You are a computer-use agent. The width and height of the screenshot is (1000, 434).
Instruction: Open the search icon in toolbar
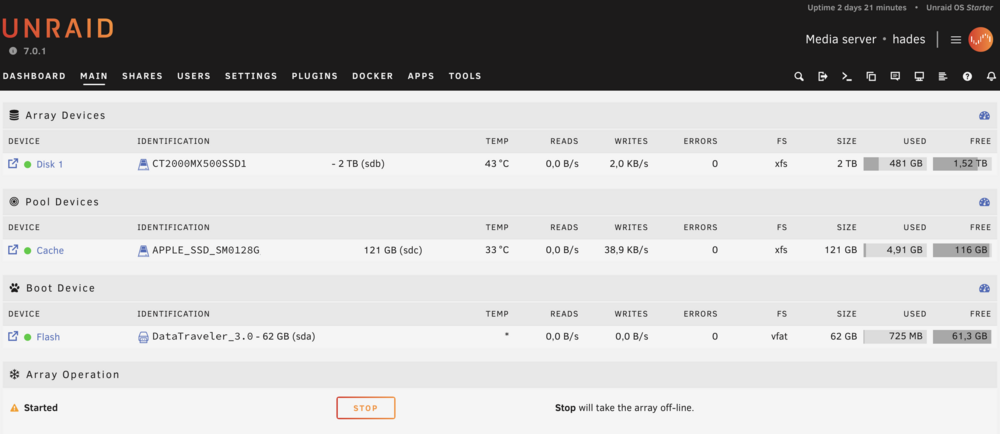pos(798,76)
